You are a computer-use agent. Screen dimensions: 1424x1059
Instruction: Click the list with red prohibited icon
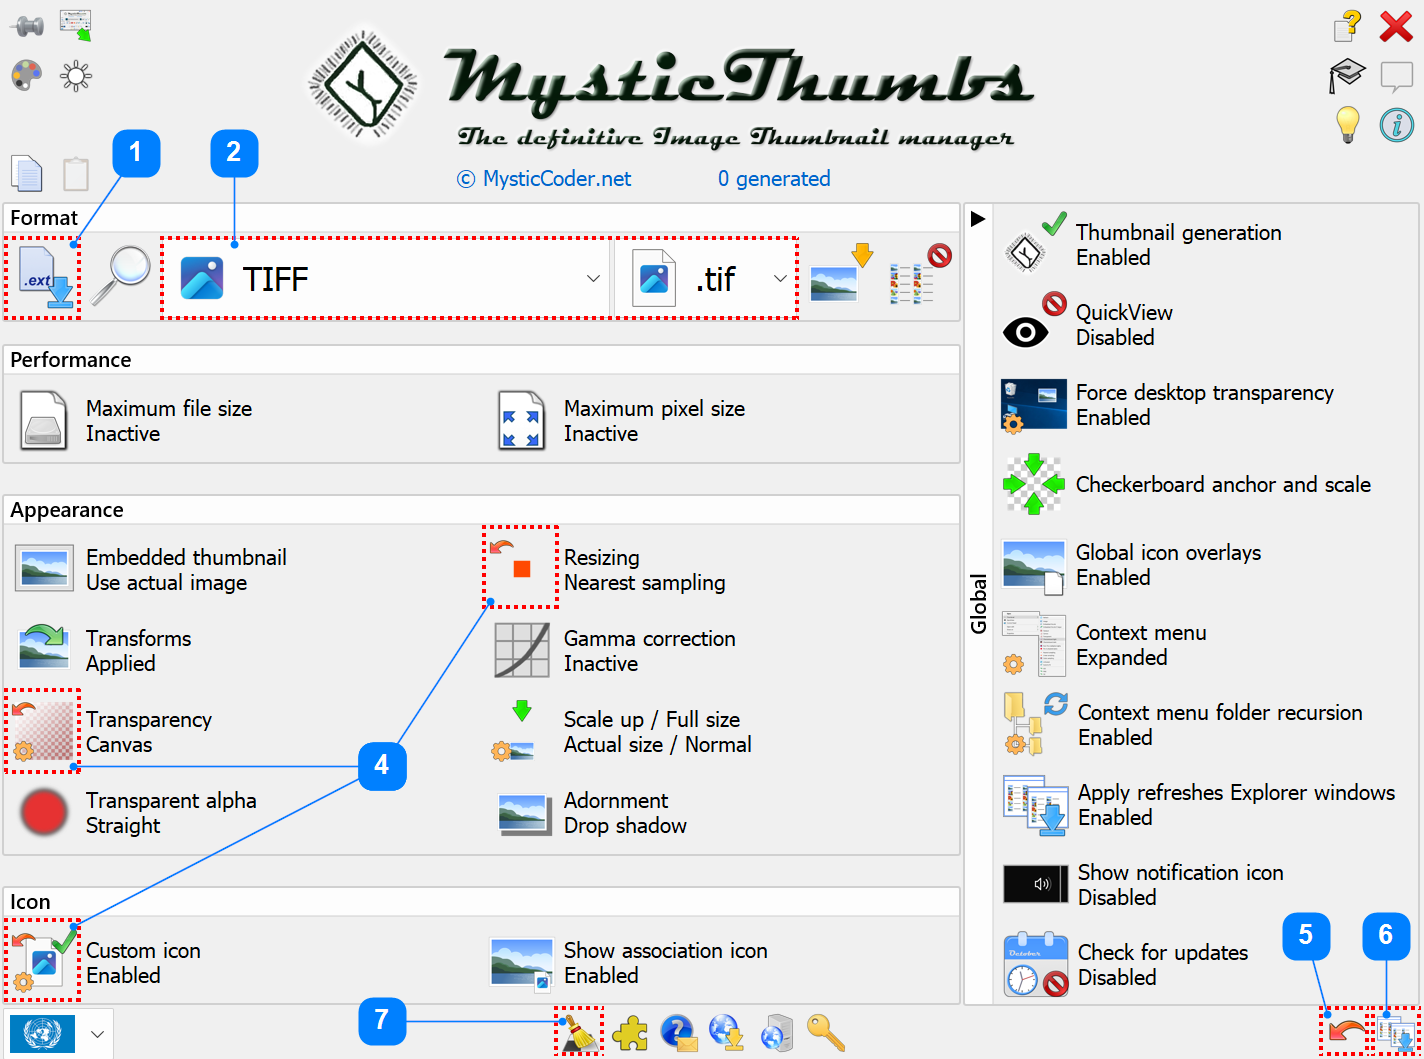(x=919, y=274)
